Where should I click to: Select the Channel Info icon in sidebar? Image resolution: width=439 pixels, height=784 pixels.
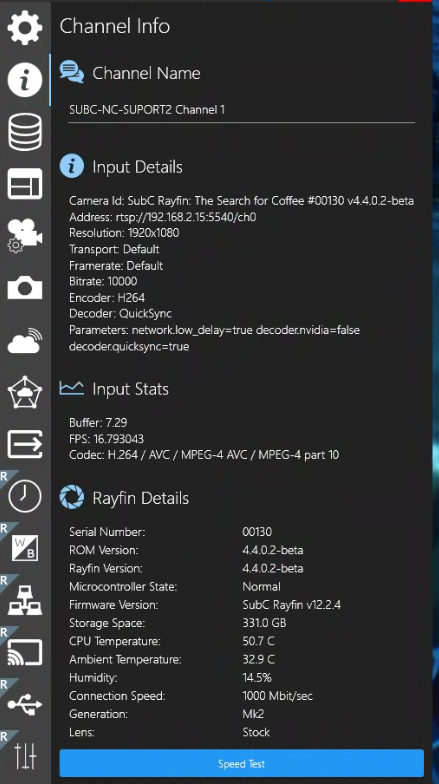(x=24, y=80)
